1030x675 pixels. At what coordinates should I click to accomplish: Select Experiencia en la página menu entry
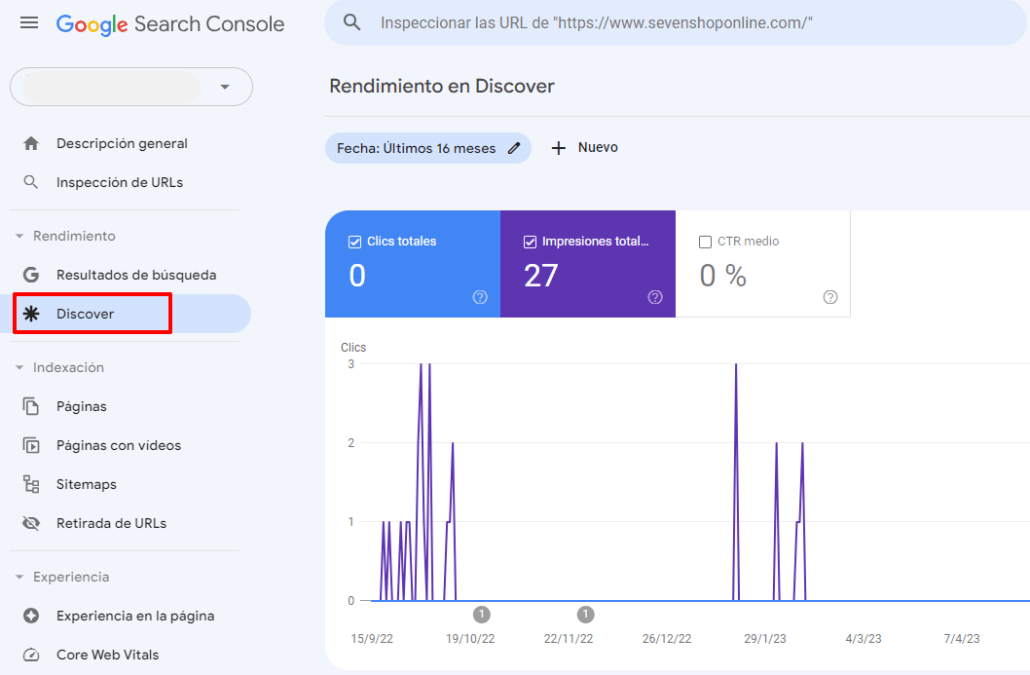pyautogui.click(x=137, y=616)
